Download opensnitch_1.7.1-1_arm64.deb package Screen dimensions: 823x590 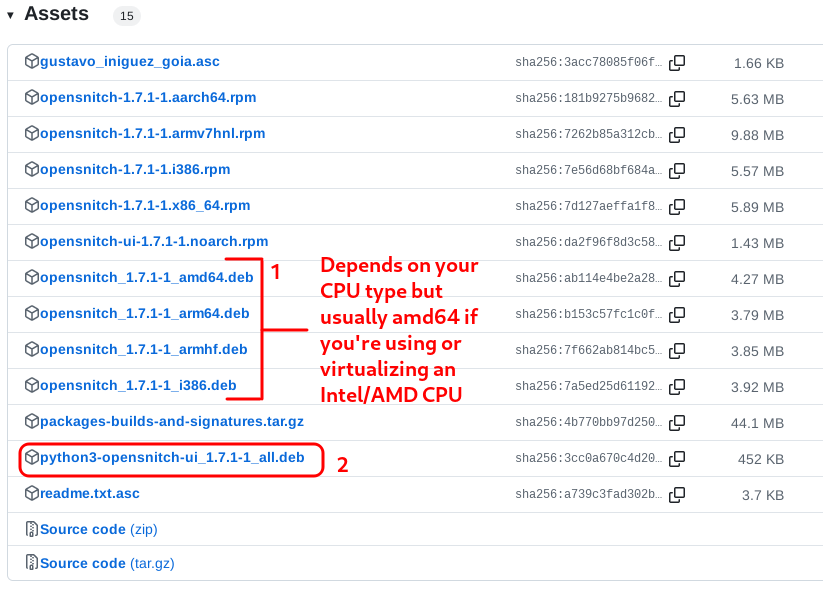[144, 313]
